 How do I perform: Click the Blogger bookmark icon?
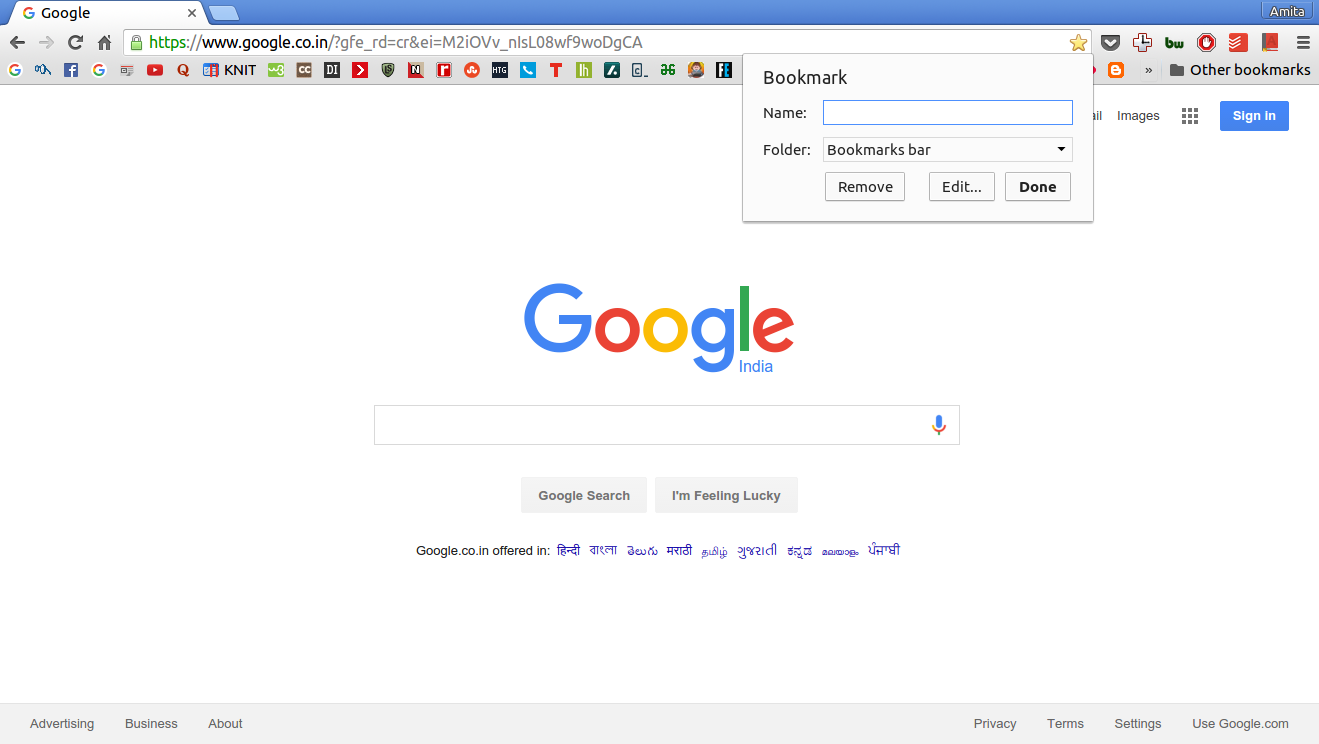(1116, 70)
